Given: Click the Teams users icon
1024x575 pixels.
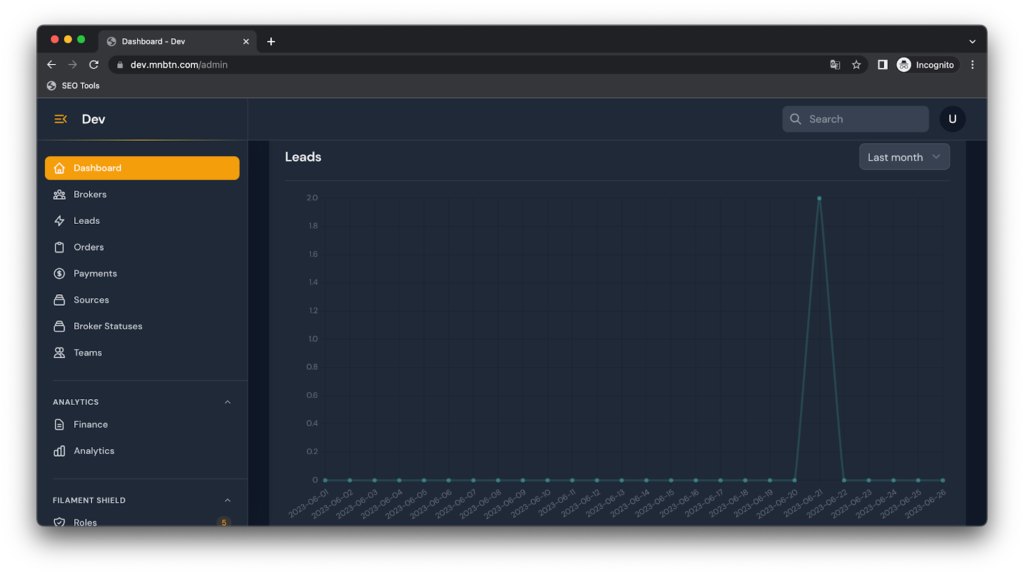Looking at the screenshot, I should coord(60,353).
